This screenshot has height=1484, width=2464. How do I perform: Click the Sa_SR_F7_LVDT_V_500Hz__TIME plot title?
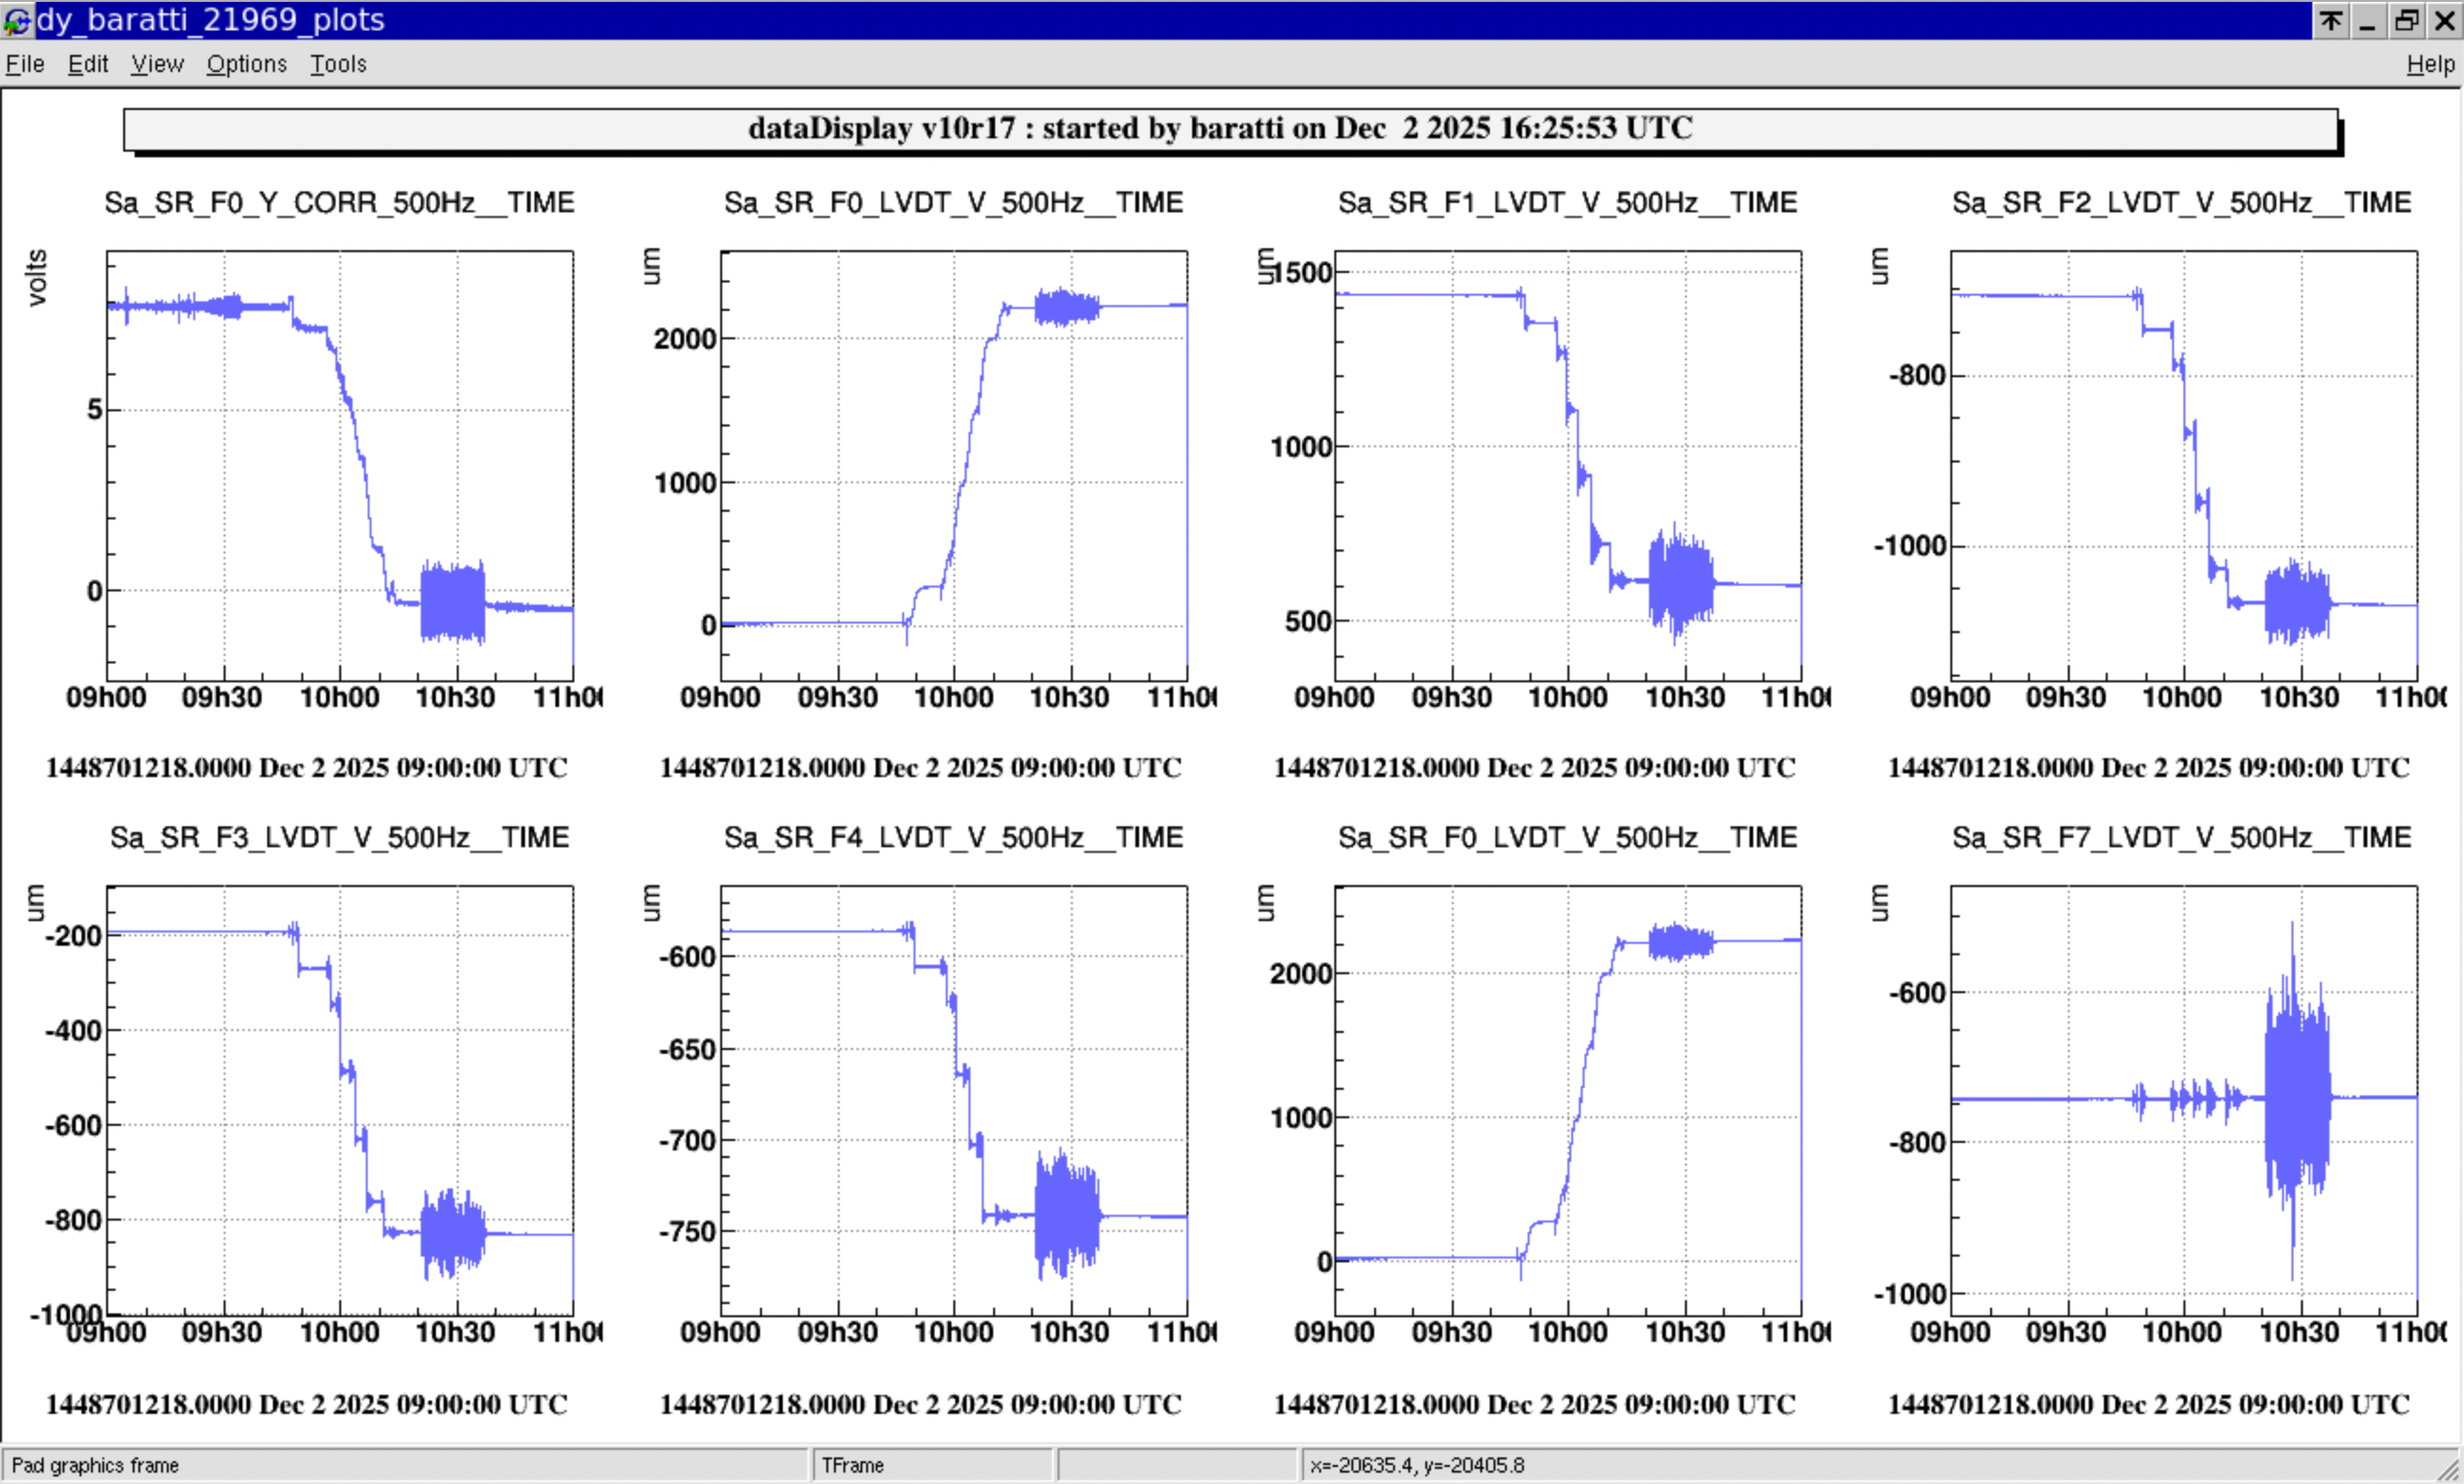click(2182, 837)
